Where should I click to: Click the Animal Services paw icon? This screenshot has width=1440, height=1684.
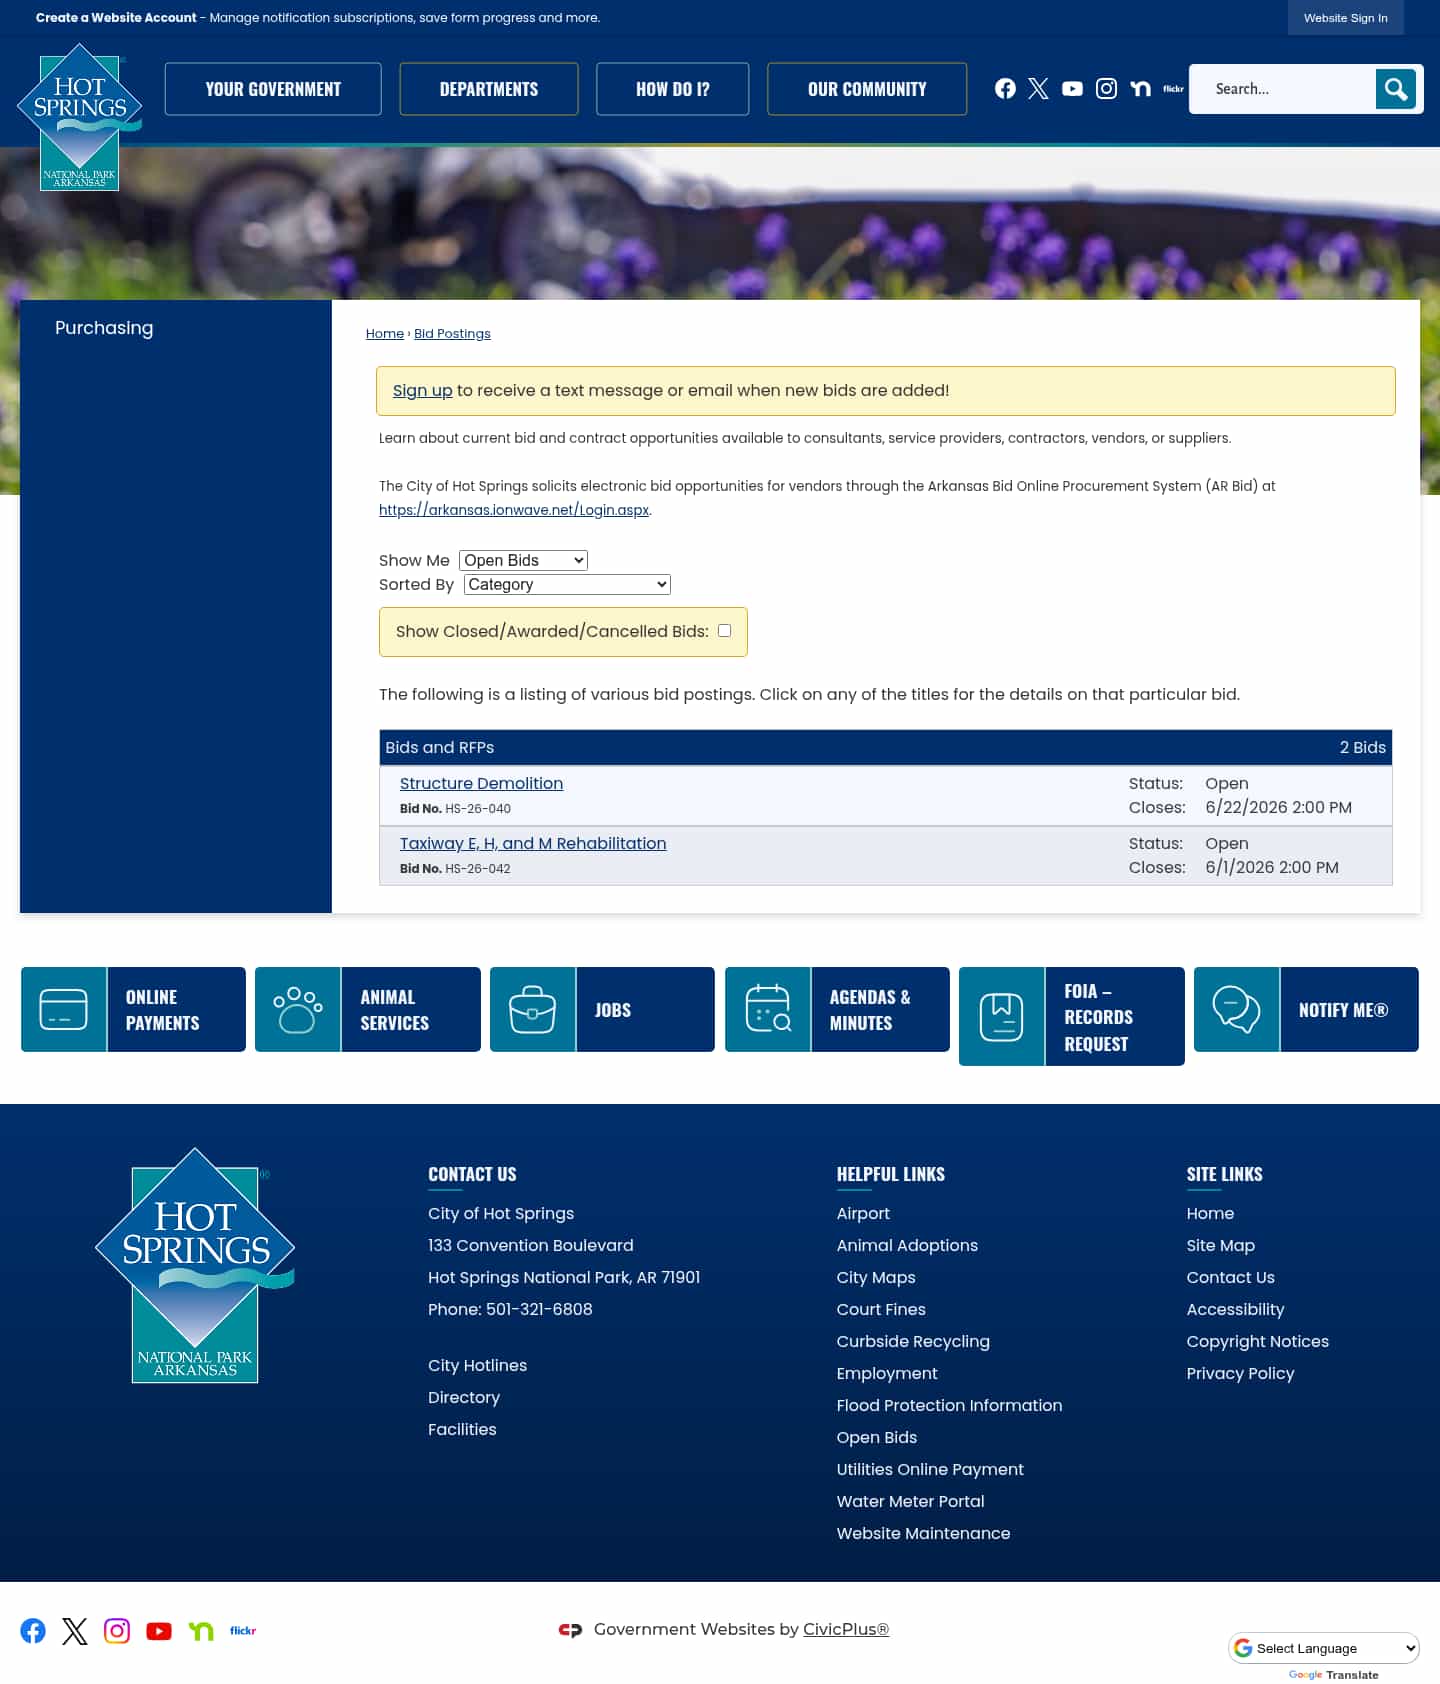pos(298,1009)
